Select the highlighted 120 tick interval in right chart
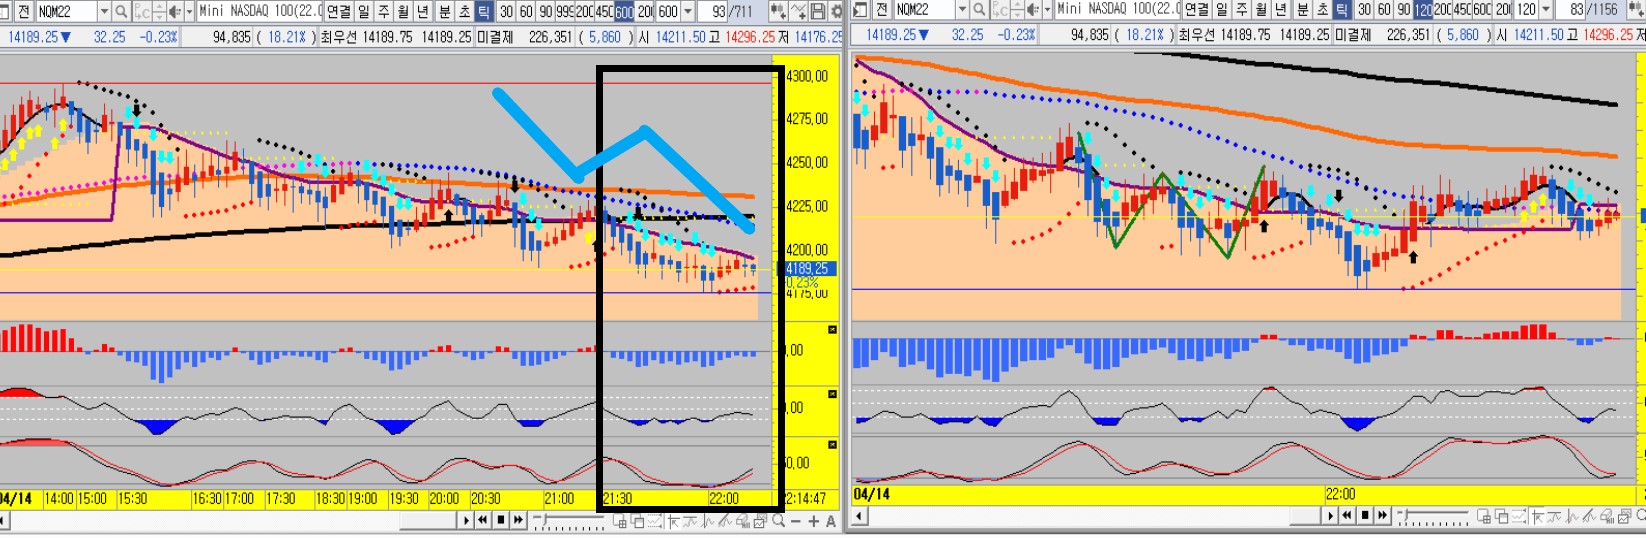 pyautogui.click(x=1423, y=11)
